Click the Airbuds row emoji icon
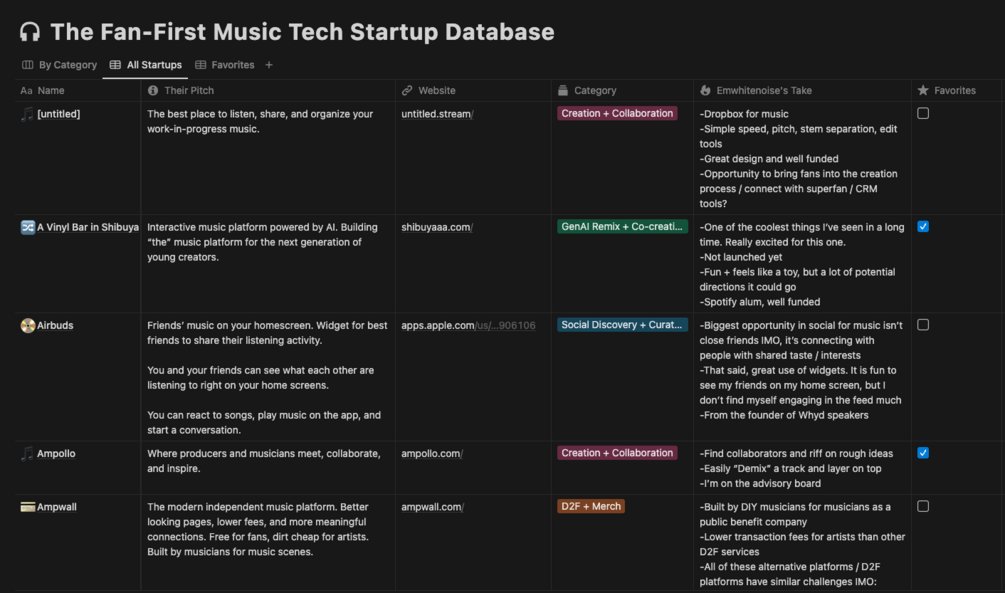Image resolution: width=1005 pixels, height=593 pixels. click(x=27, y=325)
